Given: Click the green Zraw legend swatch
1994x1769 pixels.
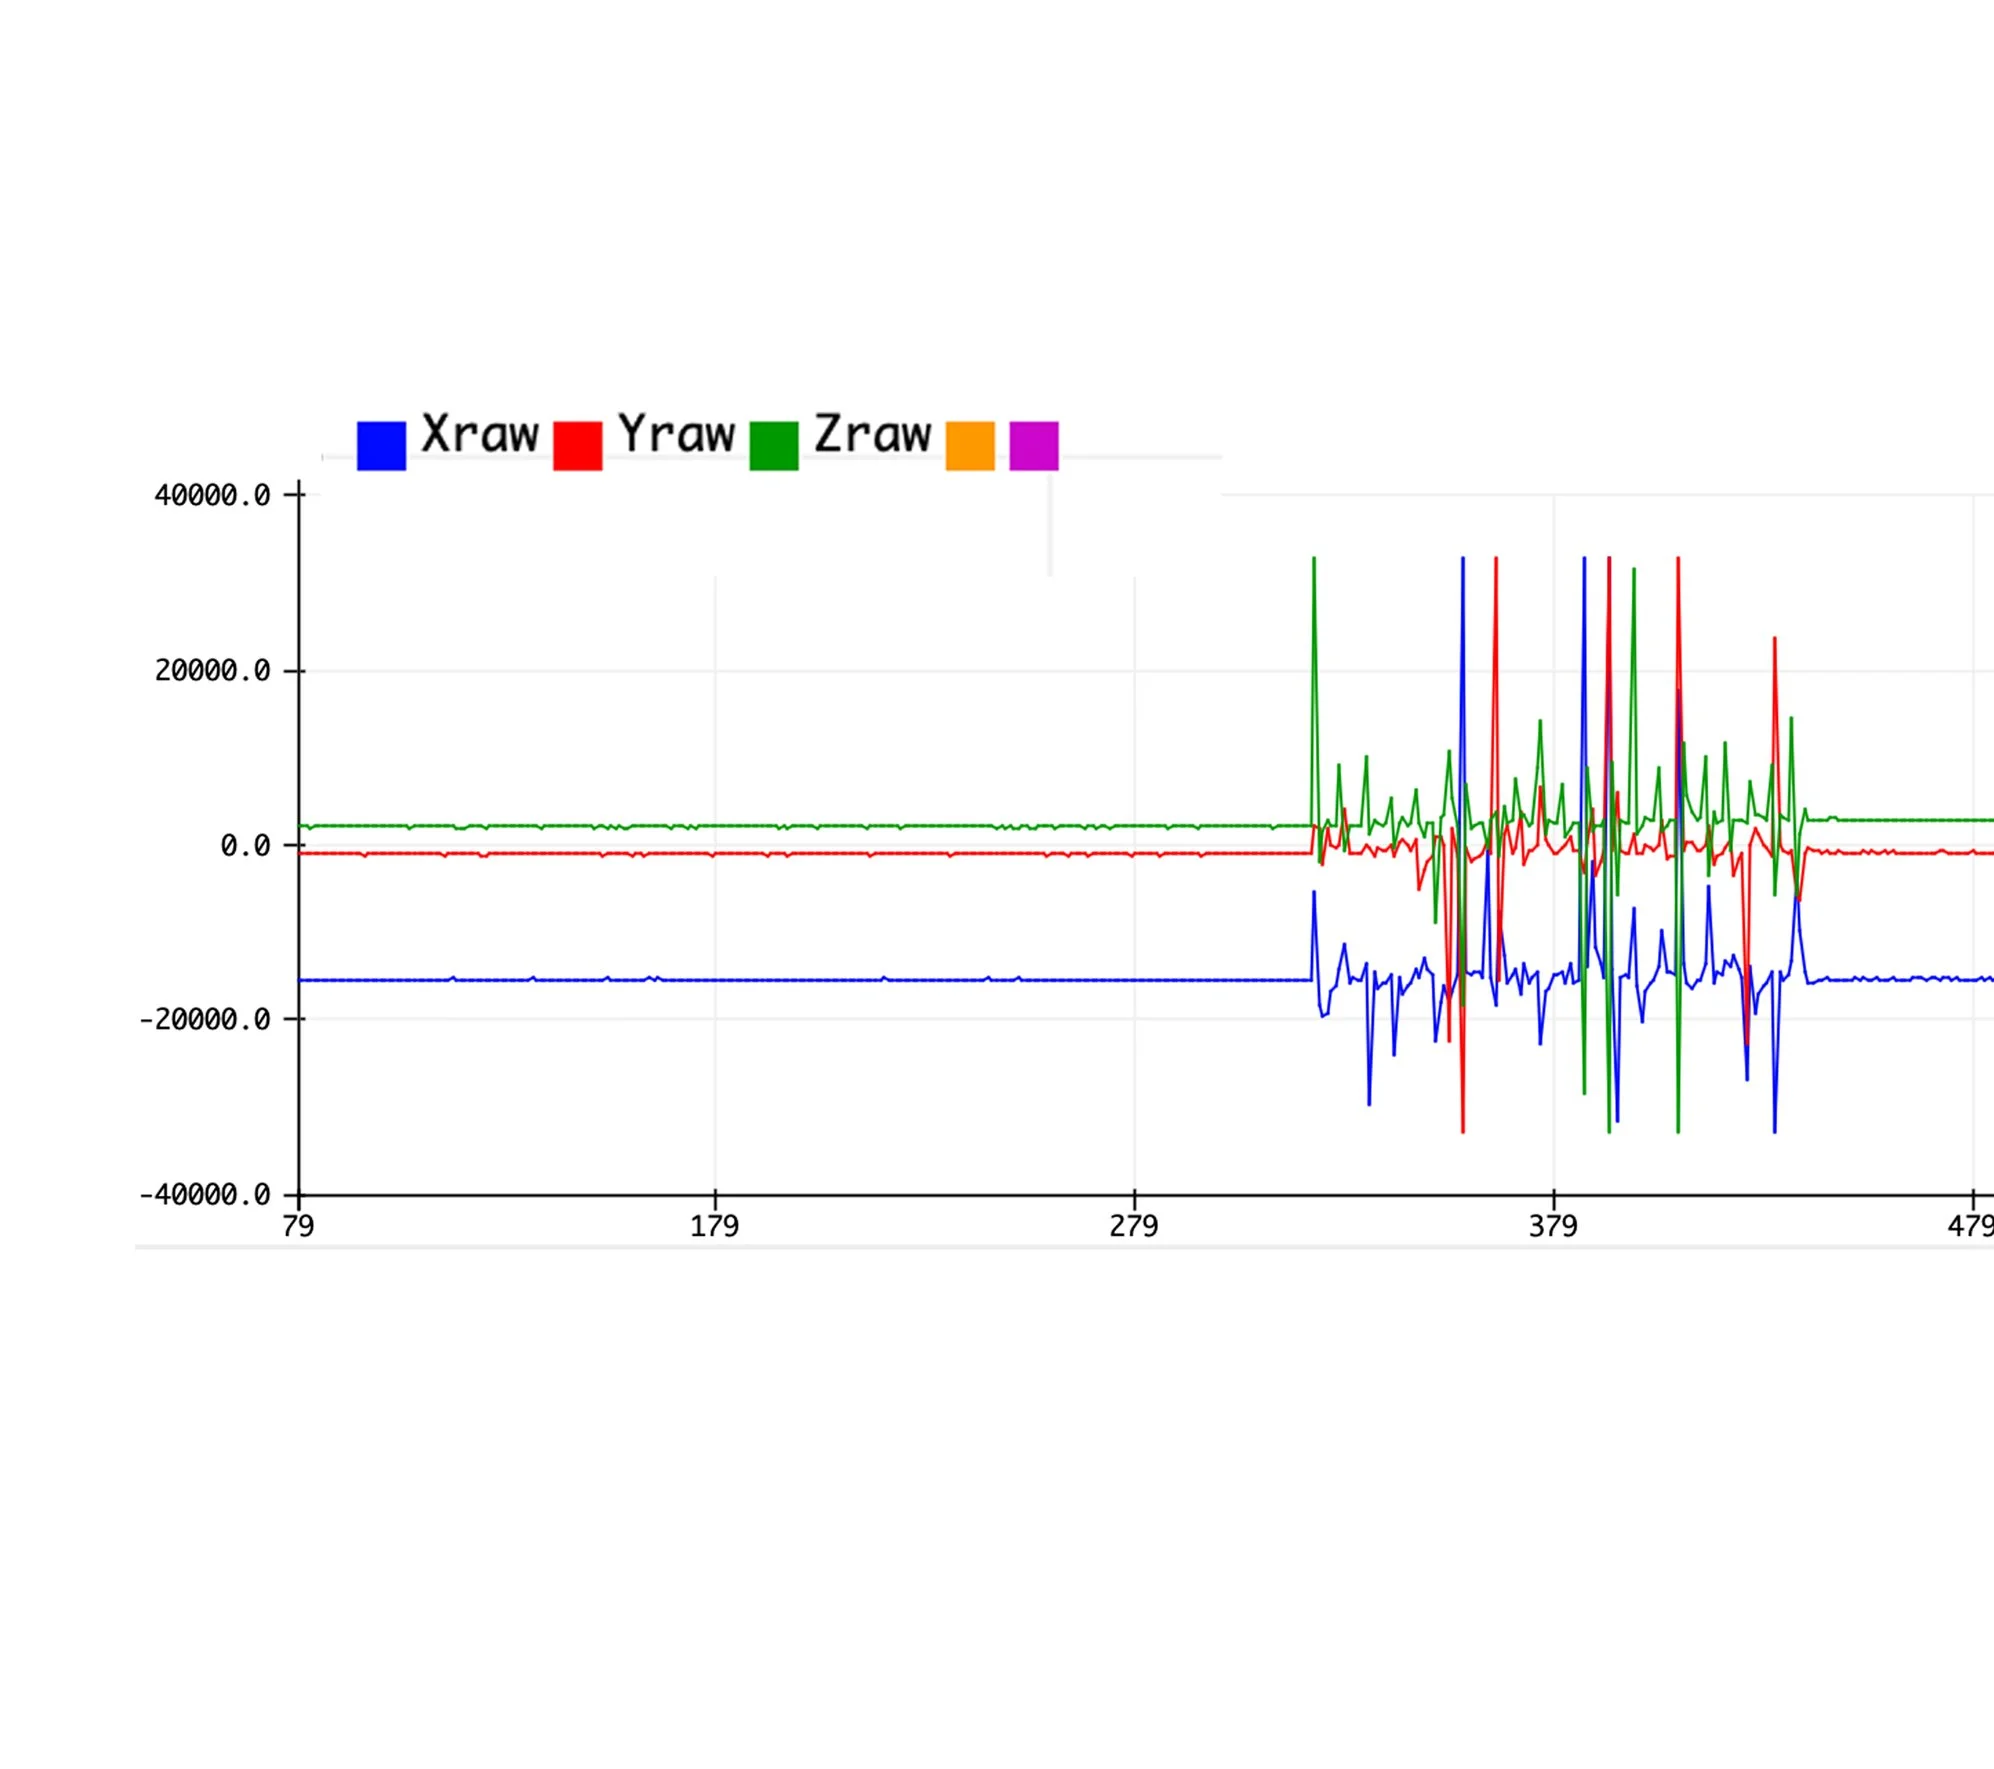Looking at the screenshot, I should 774,446.
